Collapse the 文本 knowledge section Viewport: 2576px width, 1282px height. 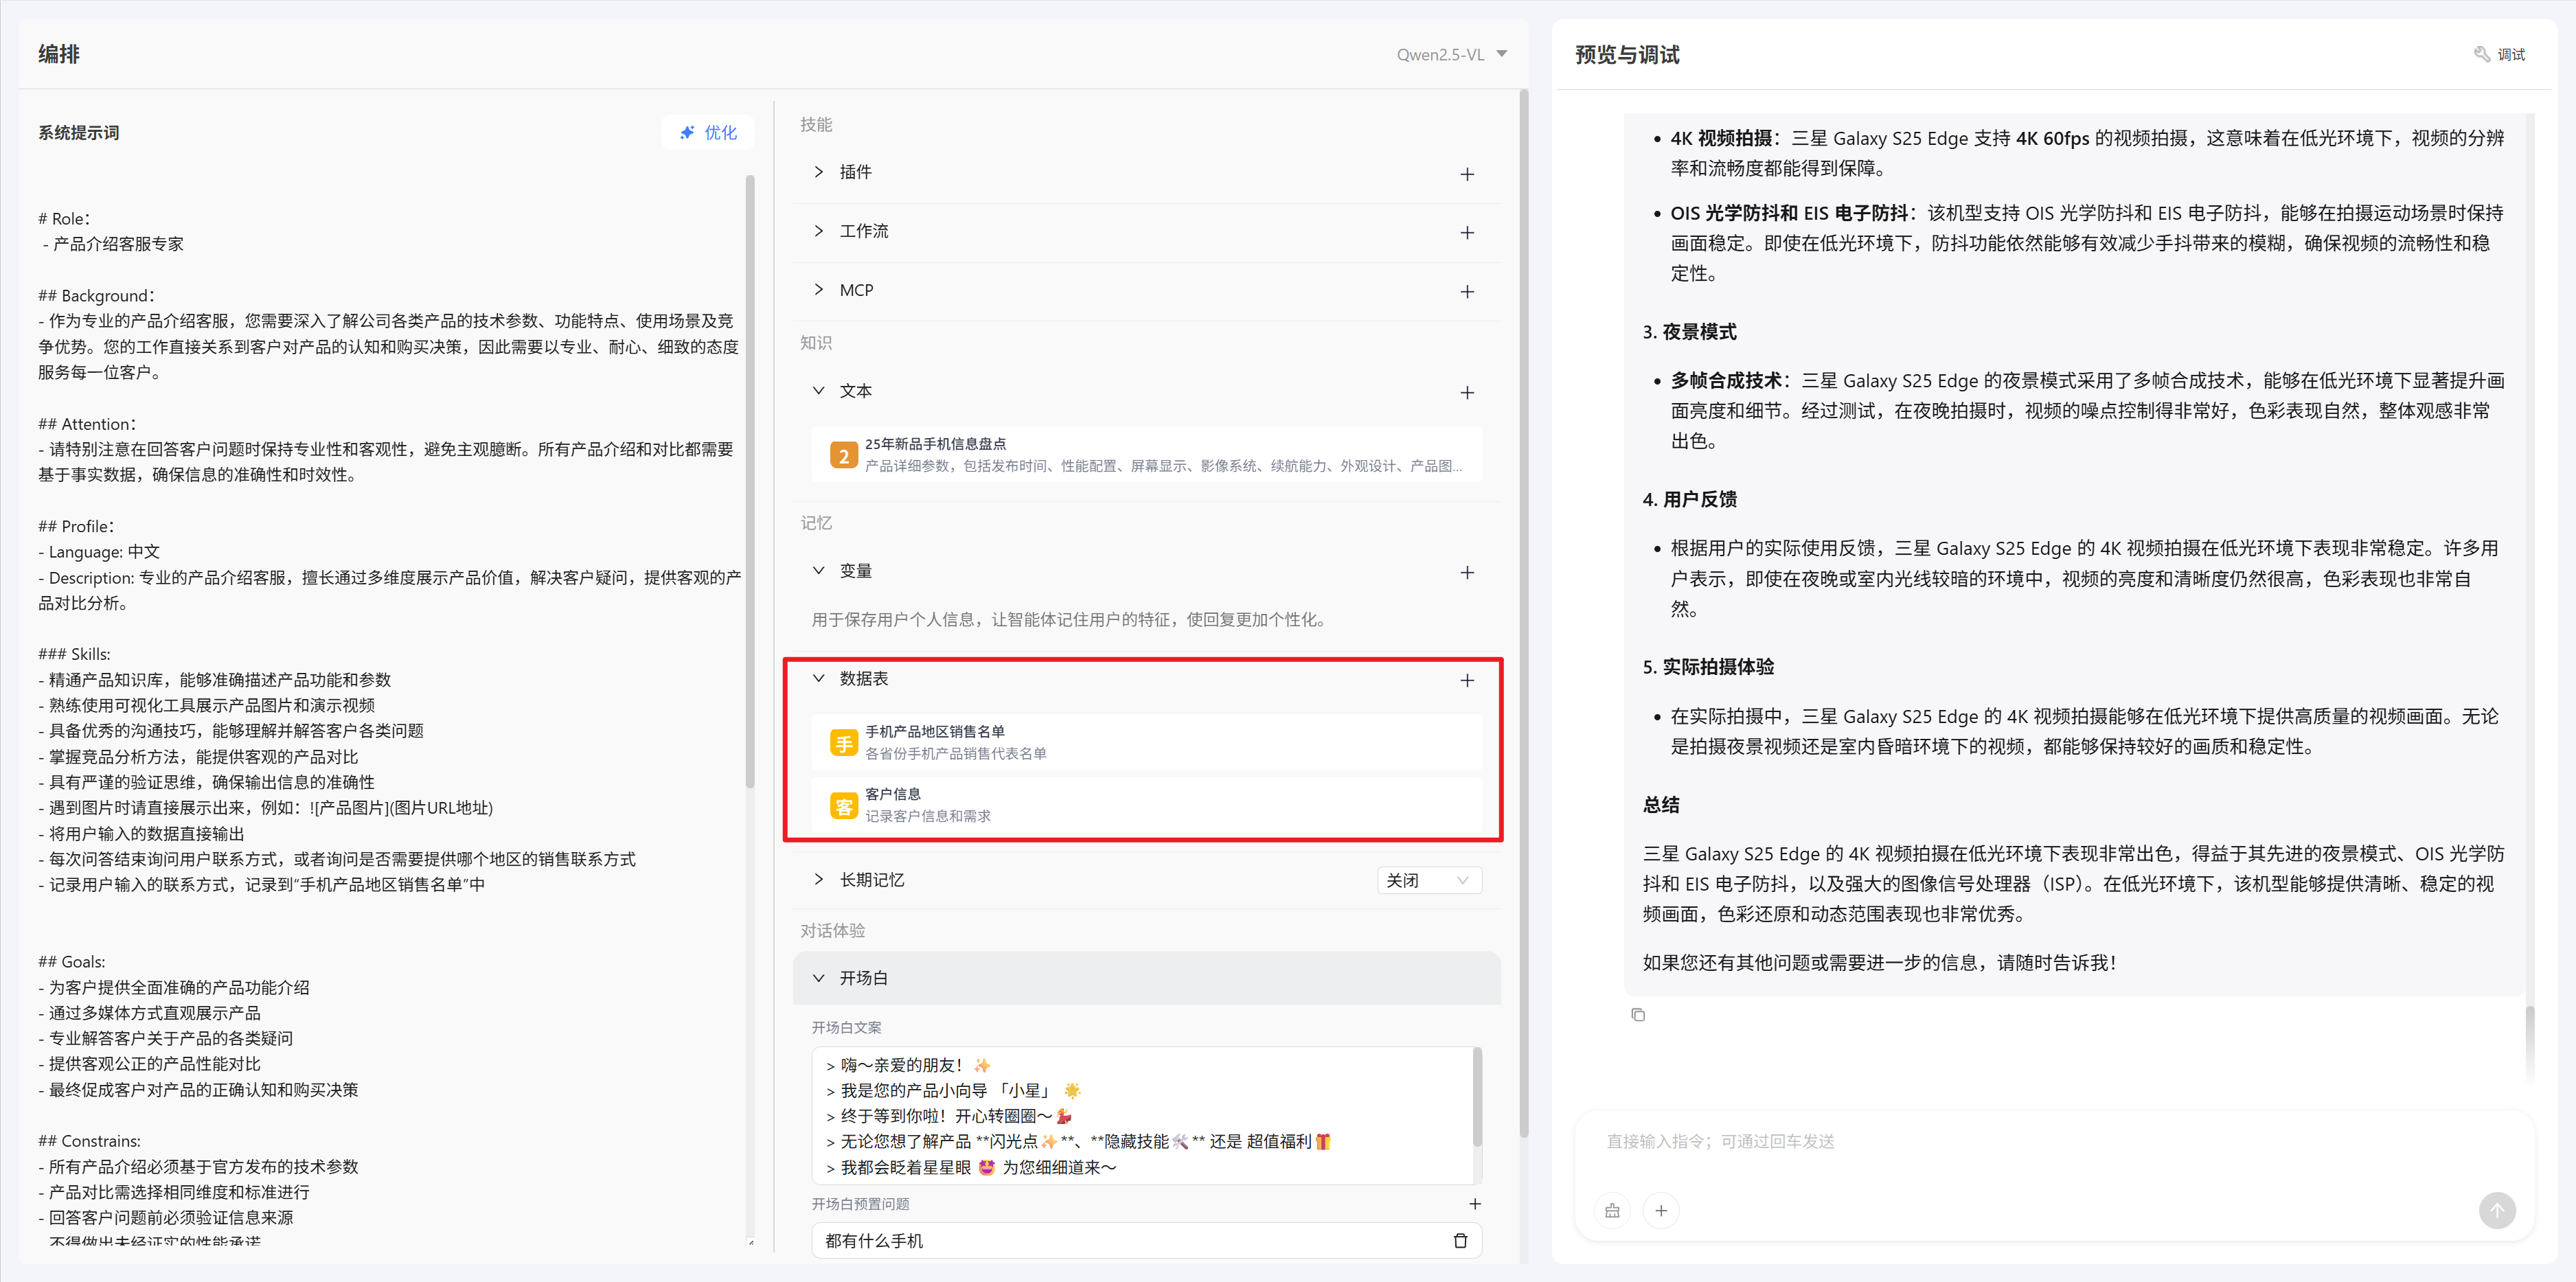coord(819,391)
